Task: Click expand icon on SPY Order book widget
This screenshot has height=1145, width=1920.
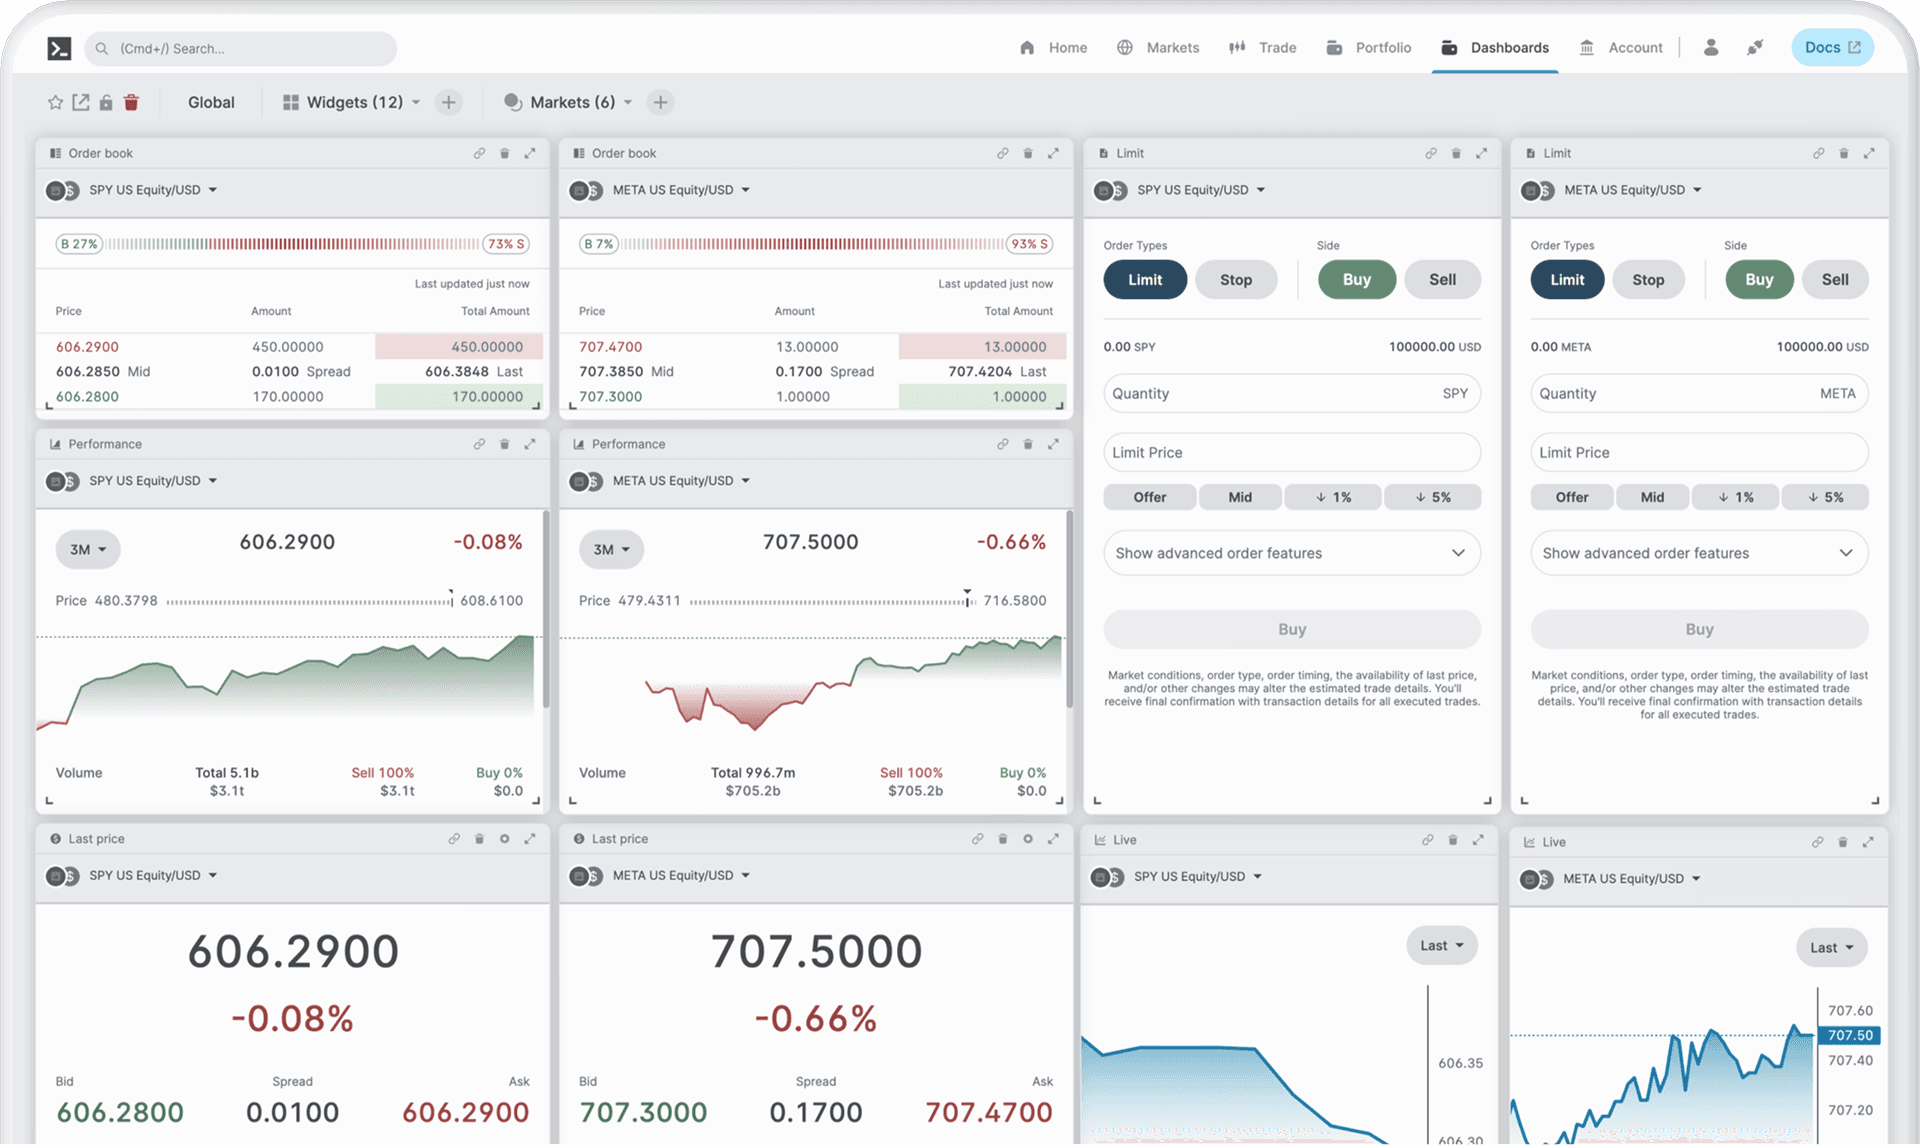Action: coord(530,153)
